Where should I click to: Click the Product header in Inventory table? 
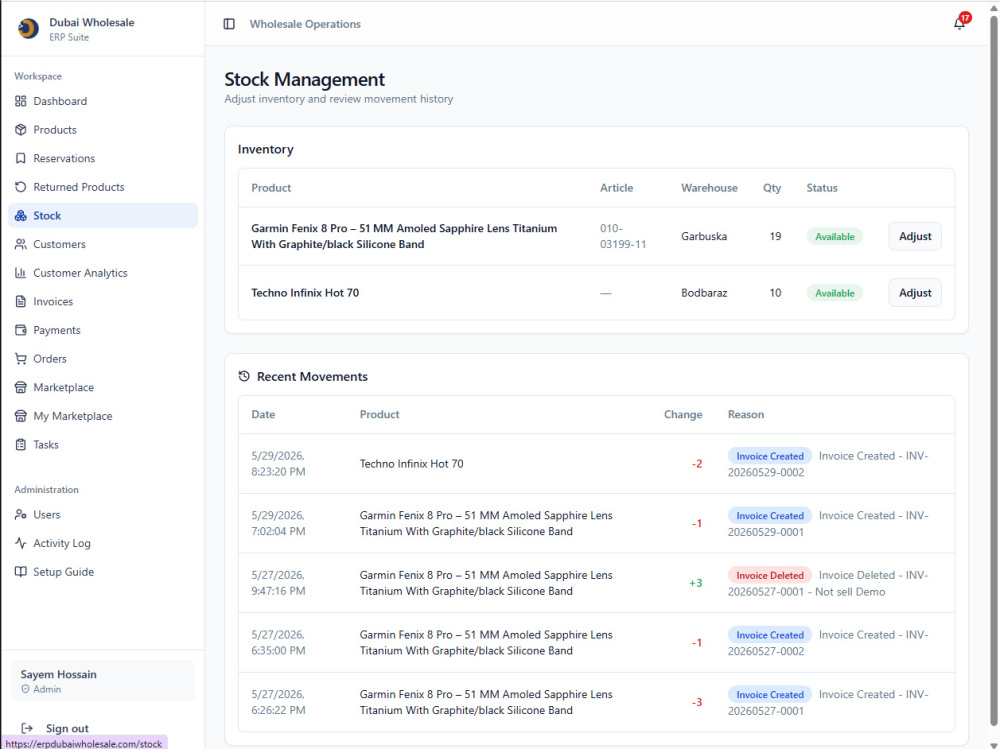(x=271, y=188)
